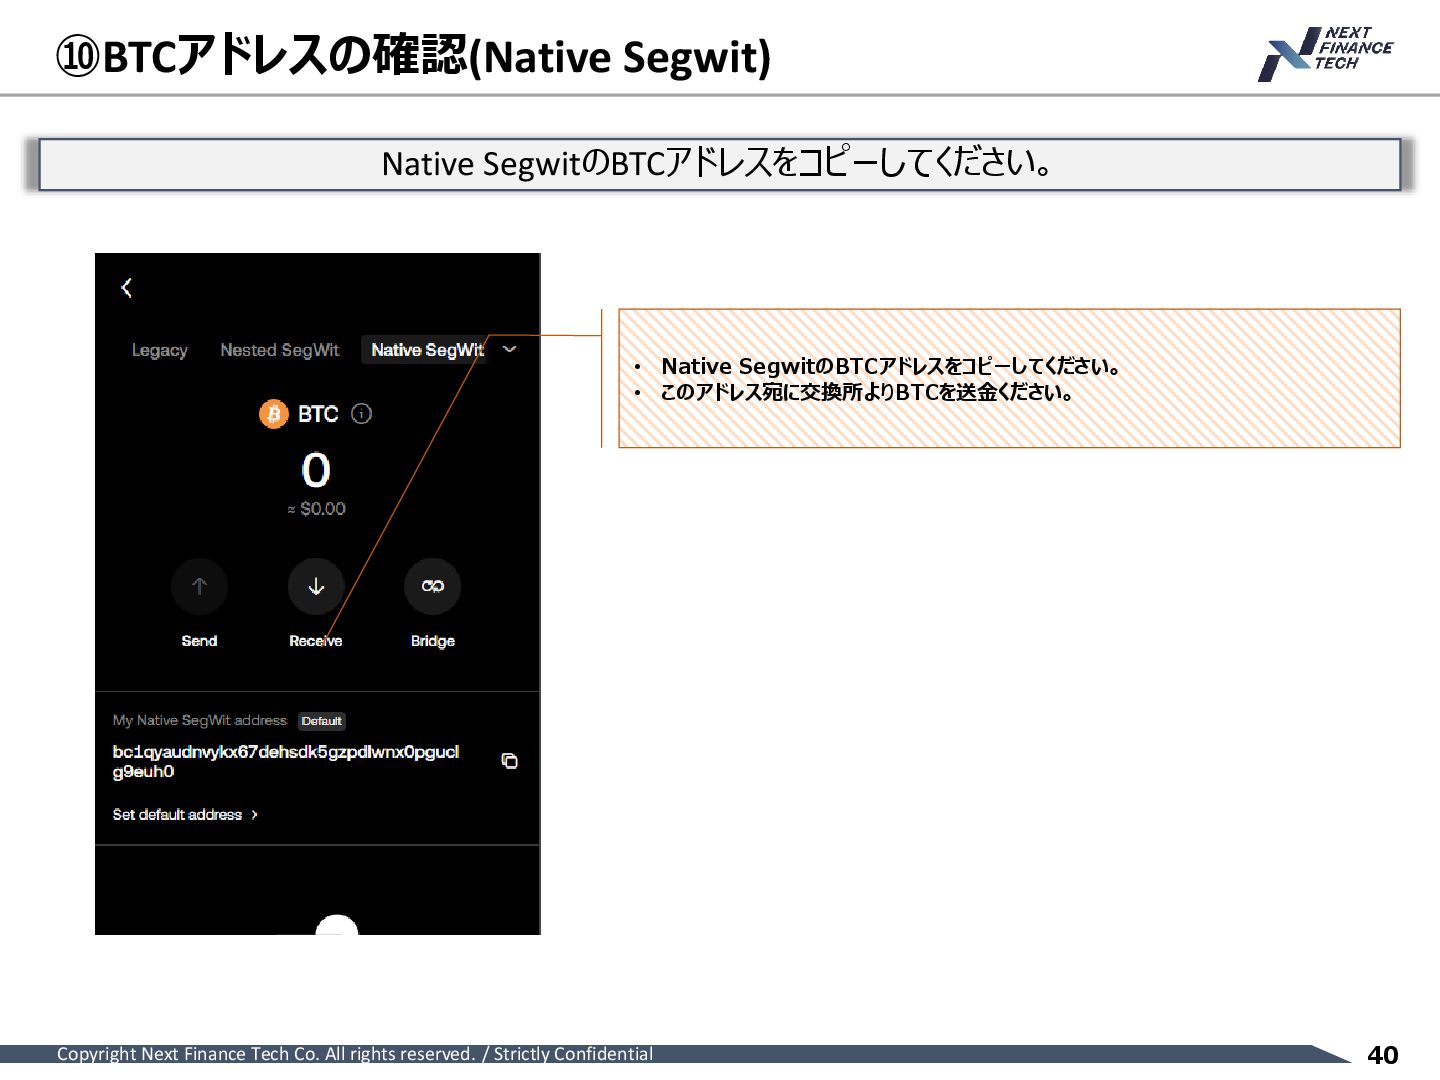
Task: Click the bc1q address text
Action: 286,761
